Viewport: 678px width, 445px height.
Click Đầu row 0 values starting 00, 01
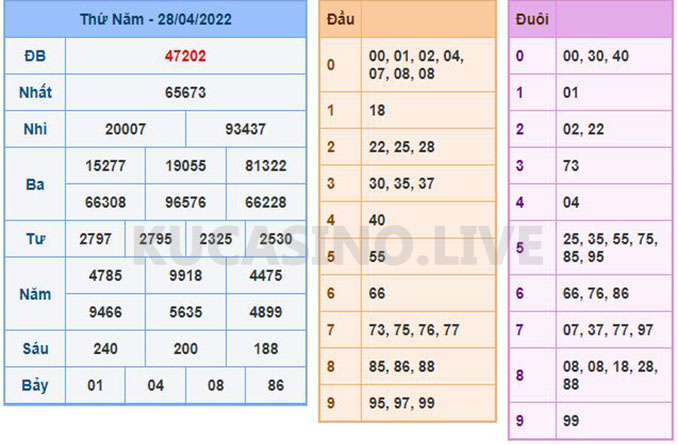tap(416, 65)
